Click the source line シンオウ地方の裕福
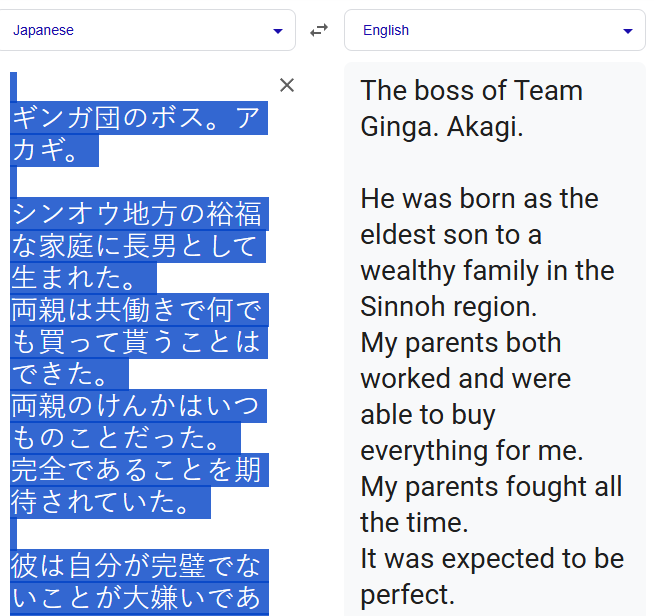The image size is (654, 616). click(x=139, y=214)
